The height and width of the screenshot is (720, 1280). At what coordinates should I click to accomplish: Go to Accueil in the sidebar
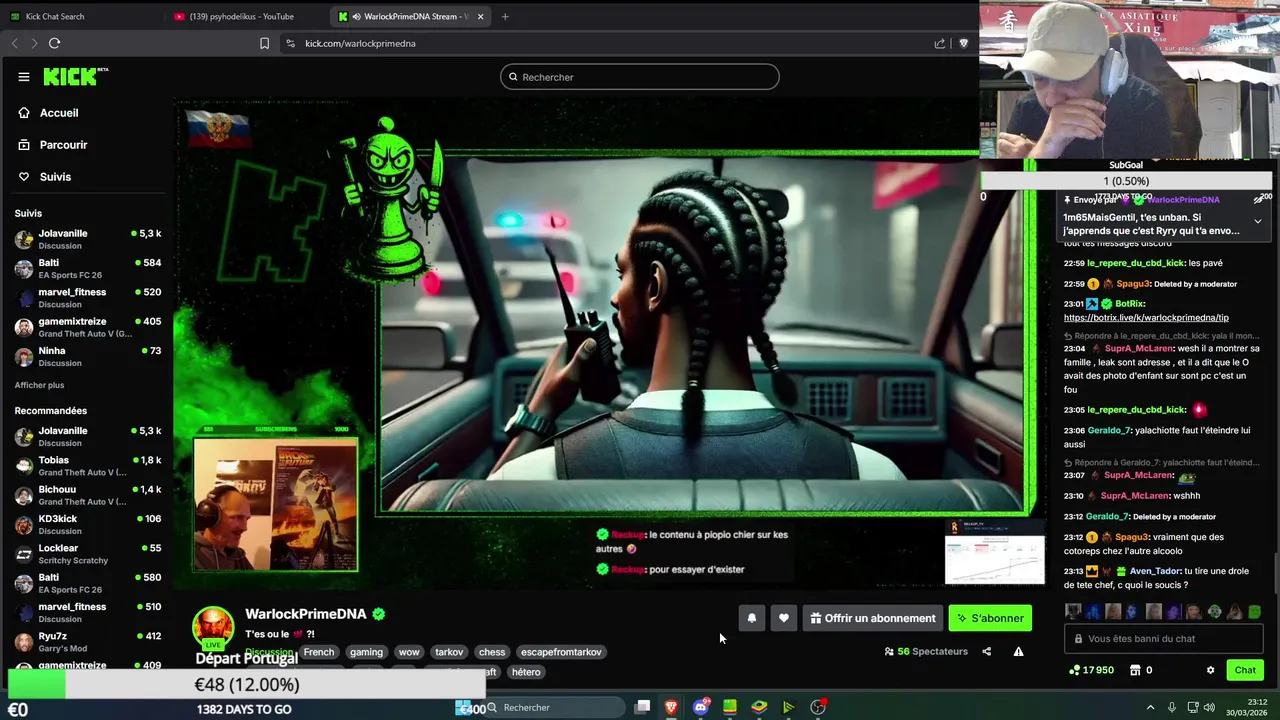59,113
